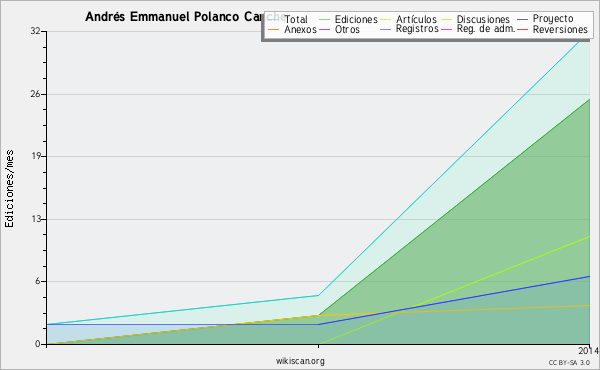
Task: Click the wikiscan.org link text
Action: point(300,361)
